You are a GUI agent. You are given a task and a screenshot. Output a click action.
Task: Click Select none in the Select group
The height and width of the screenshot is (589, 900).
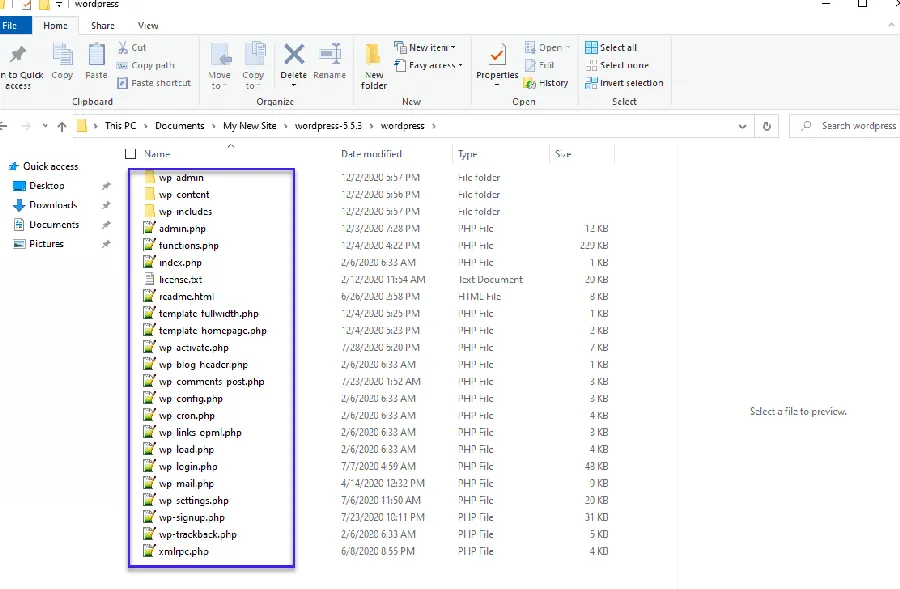617,65
